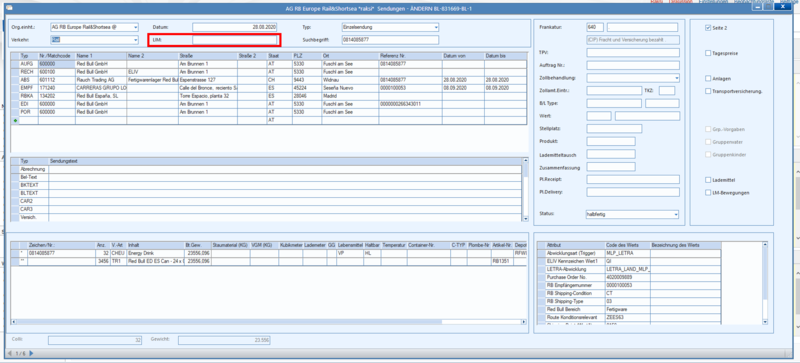Click the Referenz Nr. column header
Screen dimensions: 800x363
coord(410,56)
